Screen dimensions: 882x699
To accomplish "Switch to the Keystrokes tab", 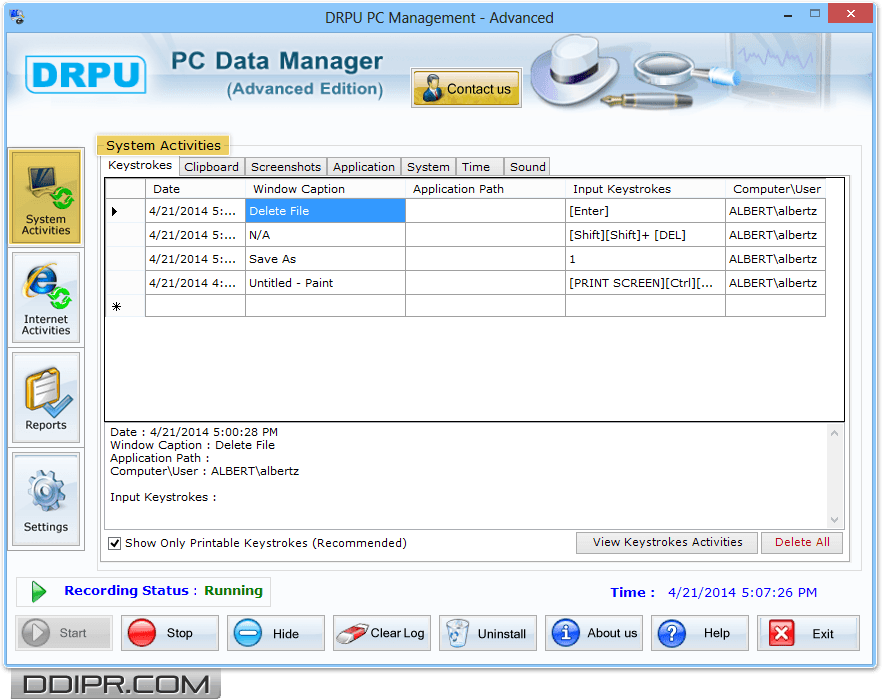I will 140,165.
